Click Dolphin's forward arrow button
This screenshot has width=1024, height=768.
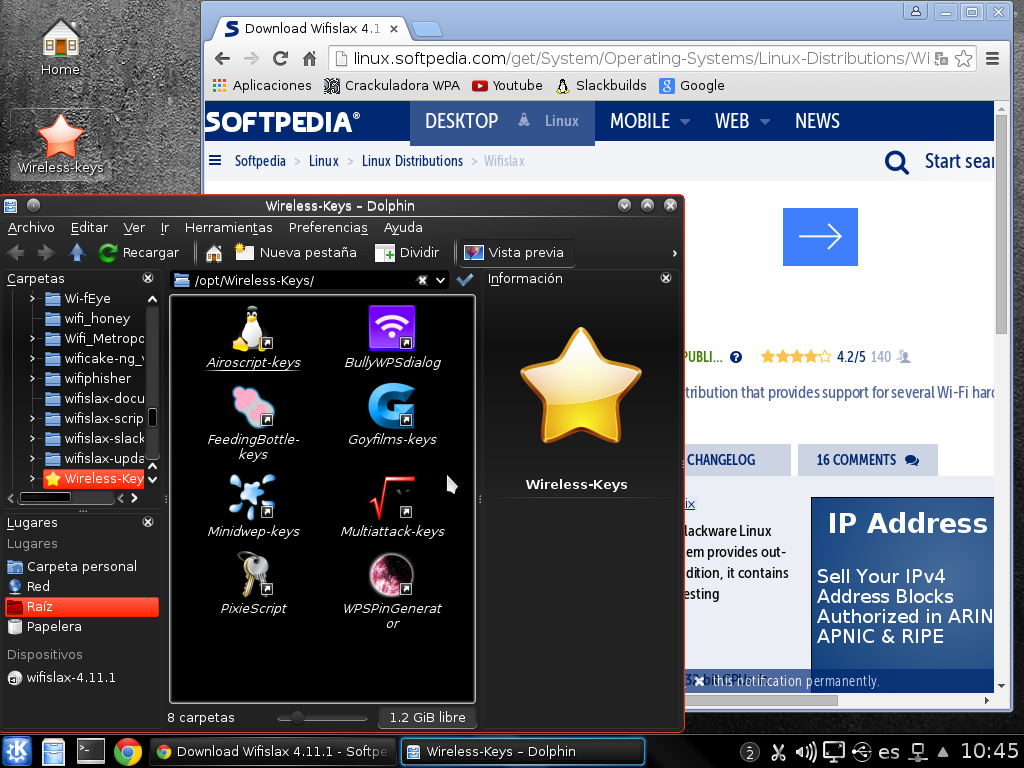pos(46,252)
